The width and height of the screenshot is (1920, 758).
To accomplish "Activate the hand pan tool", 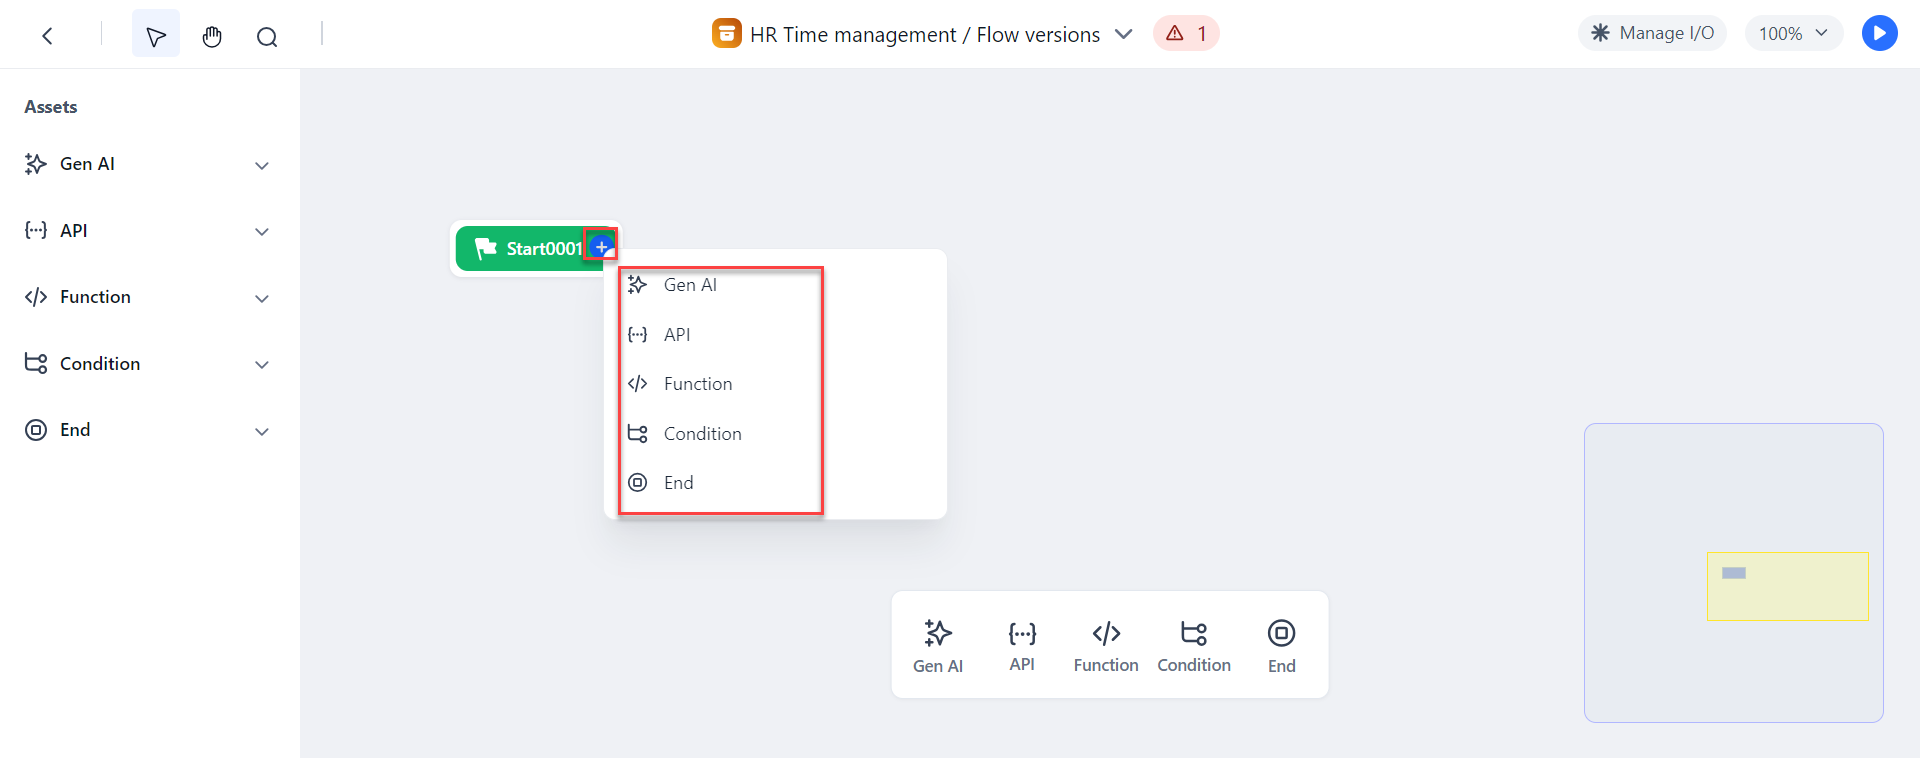I will point(211,37).
